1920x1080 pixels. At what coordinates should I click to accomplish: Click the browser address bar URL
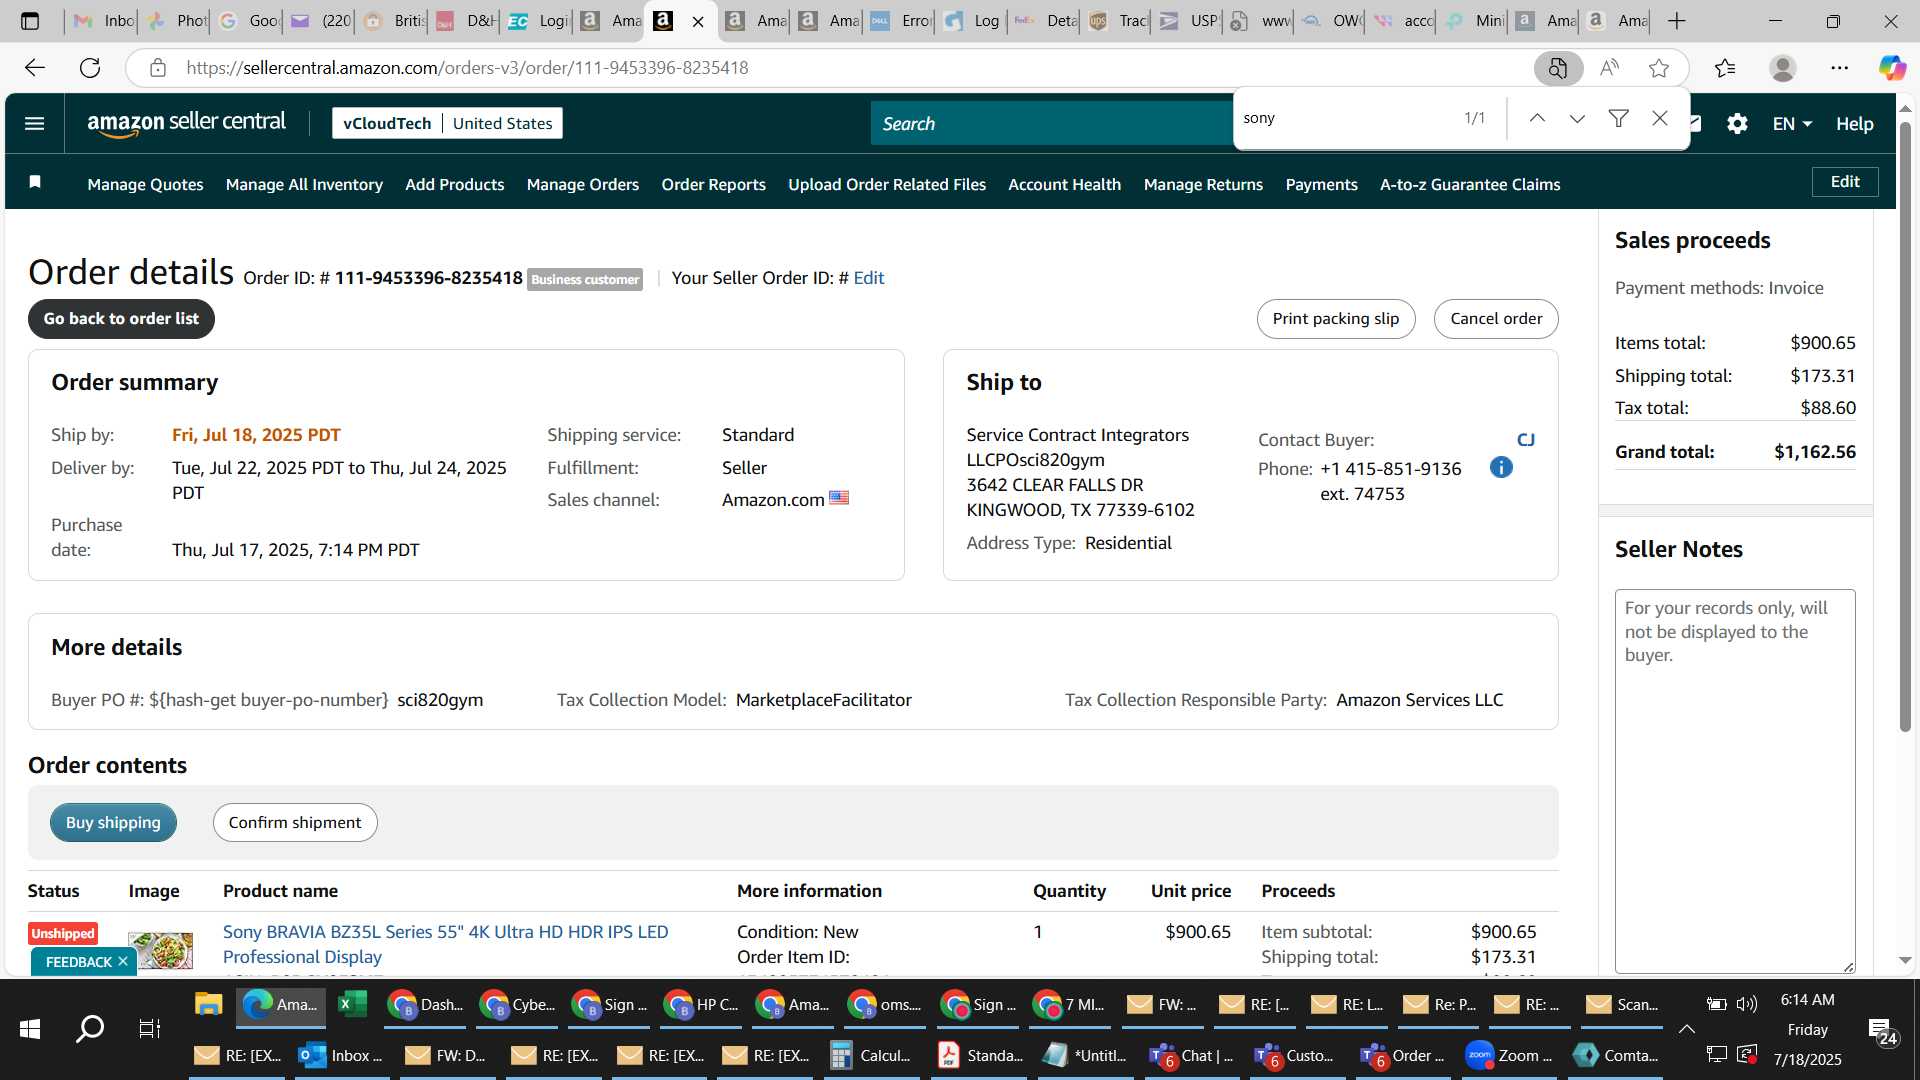click(467, 68)
